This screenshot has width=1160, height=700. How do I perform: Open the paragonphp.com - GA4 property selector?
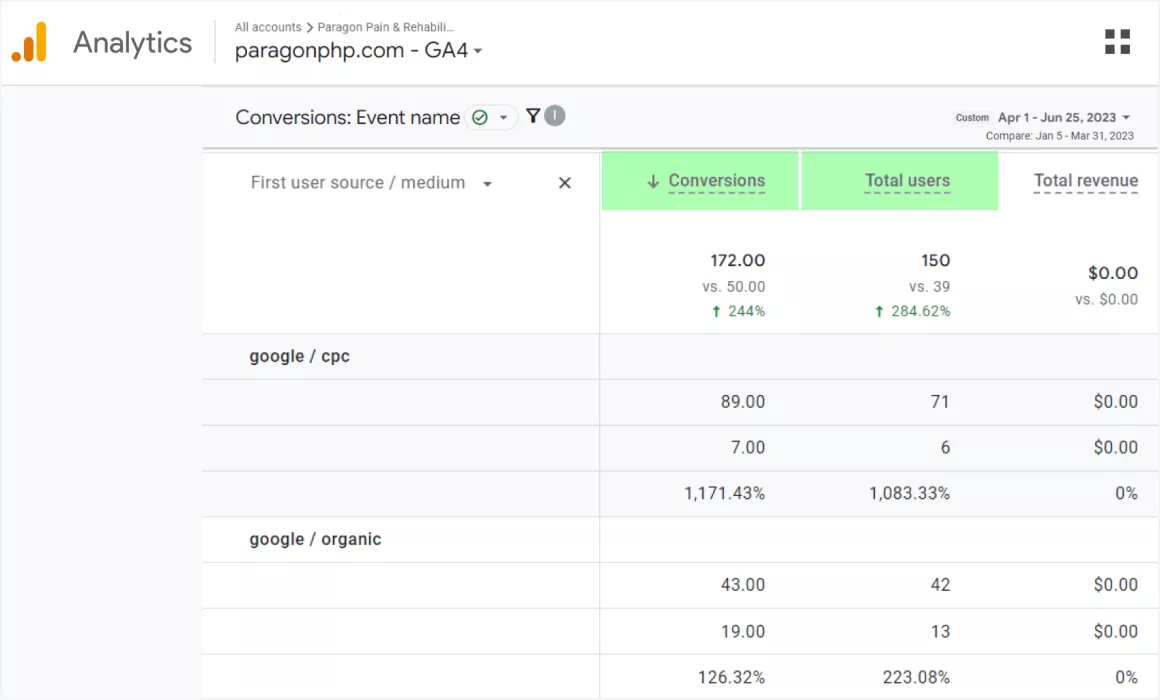[x=358, y=51]
